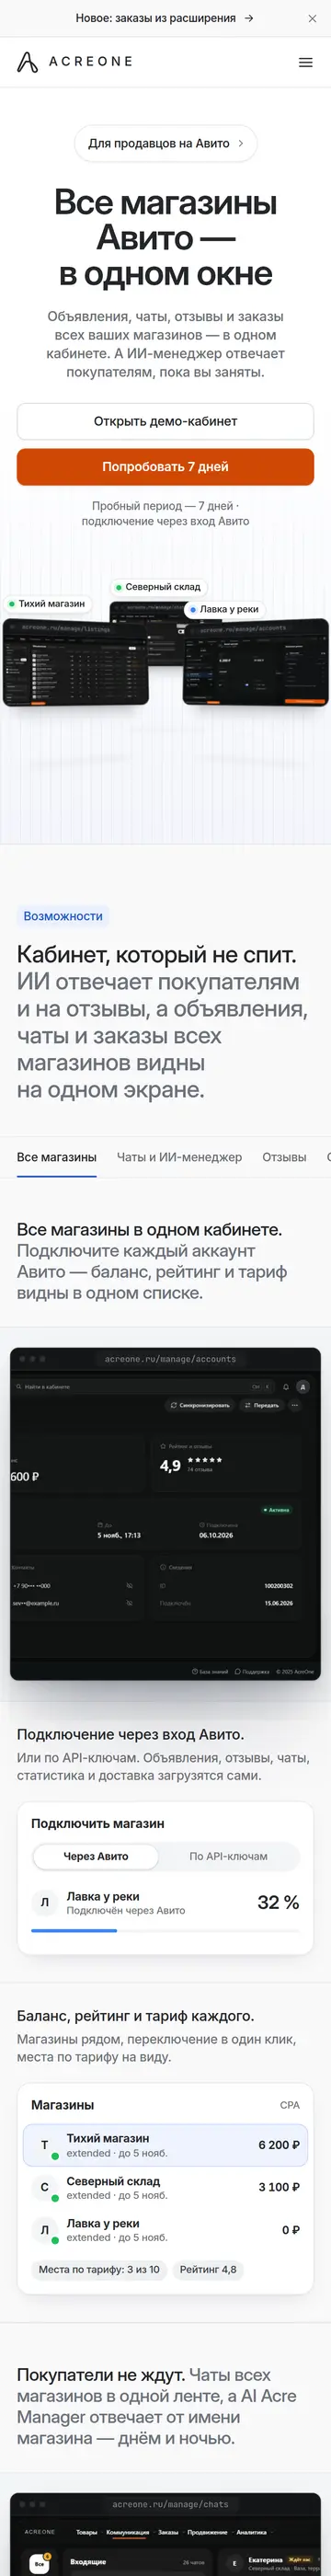Screen dimensions: 331x2576
Task: Open 'База знаний' footer link in mockup
Action: [x=211, y=1671]
